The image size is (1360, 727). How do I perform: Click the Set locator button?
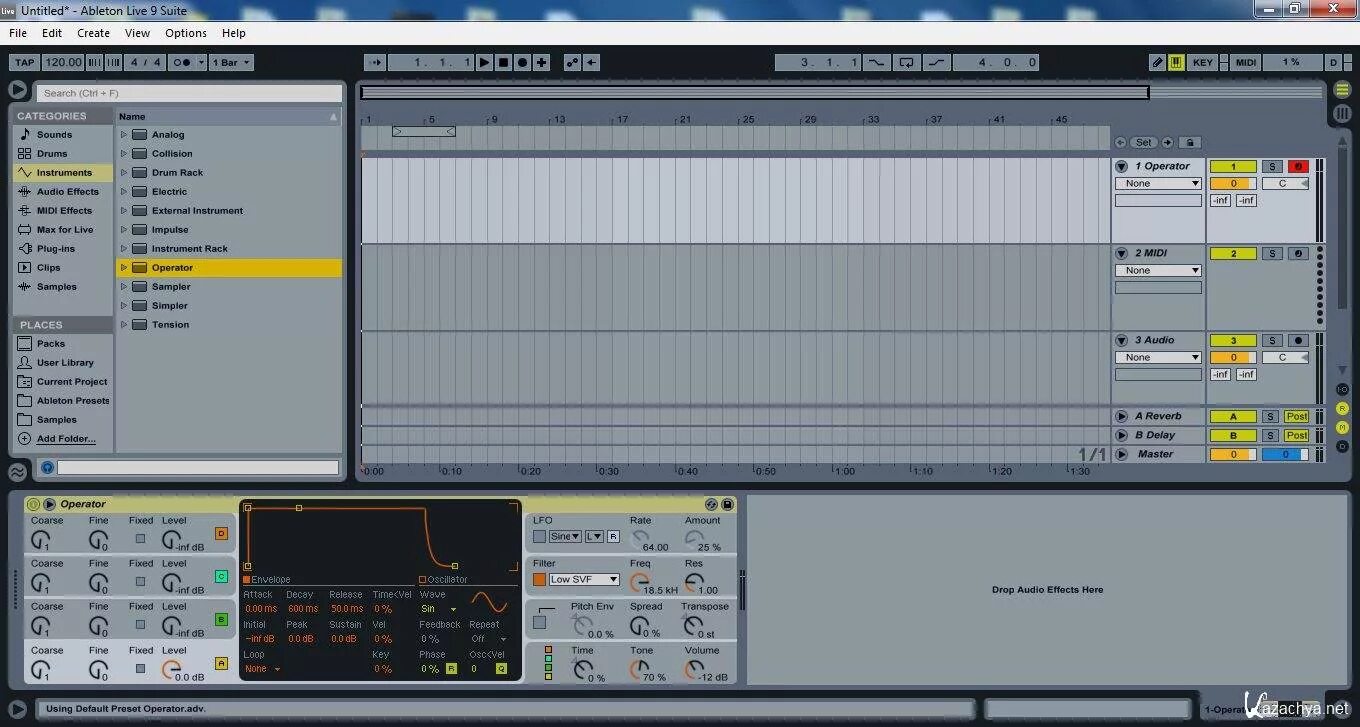pyautogui.click(x=1143, y=142)
